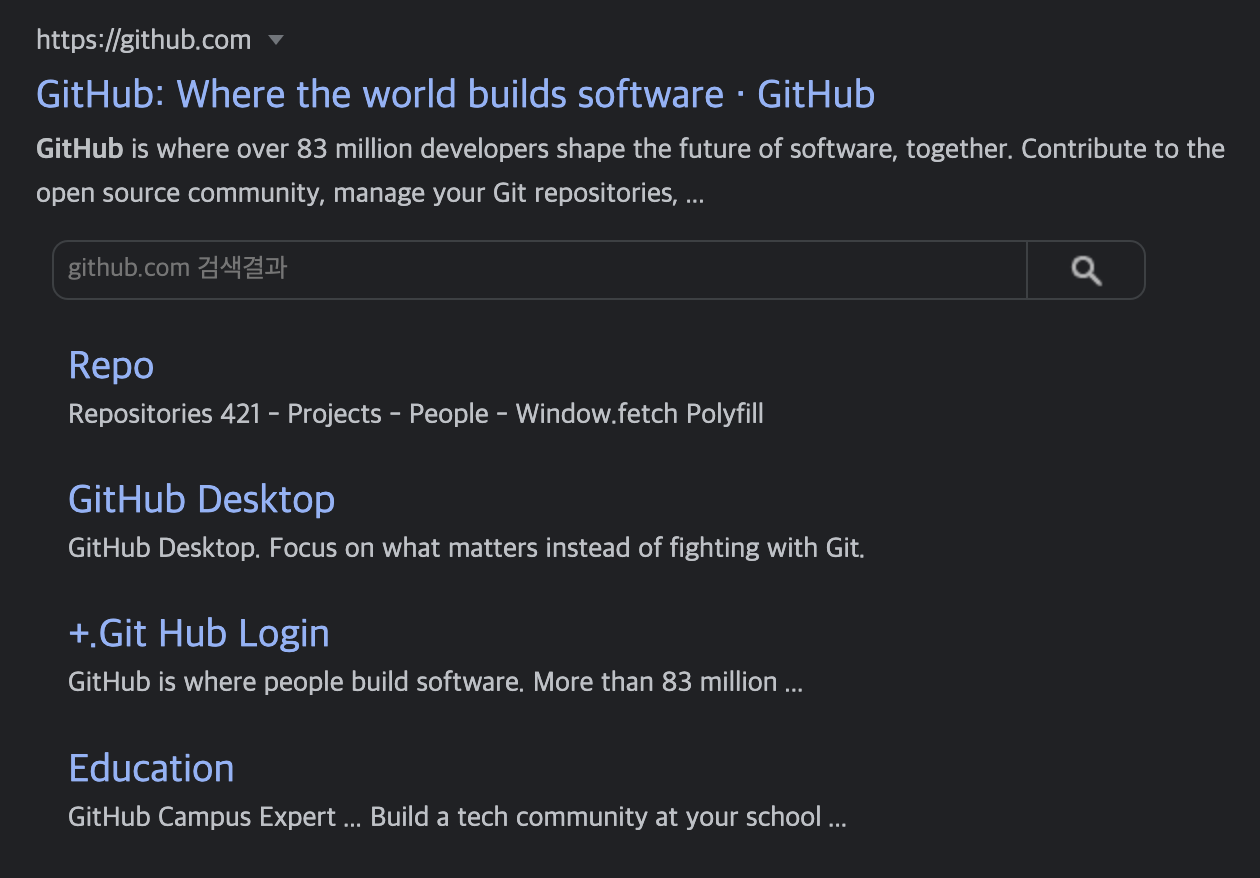
Task: Open the dropdown arrow next to https://github.com
Action: 277,41
